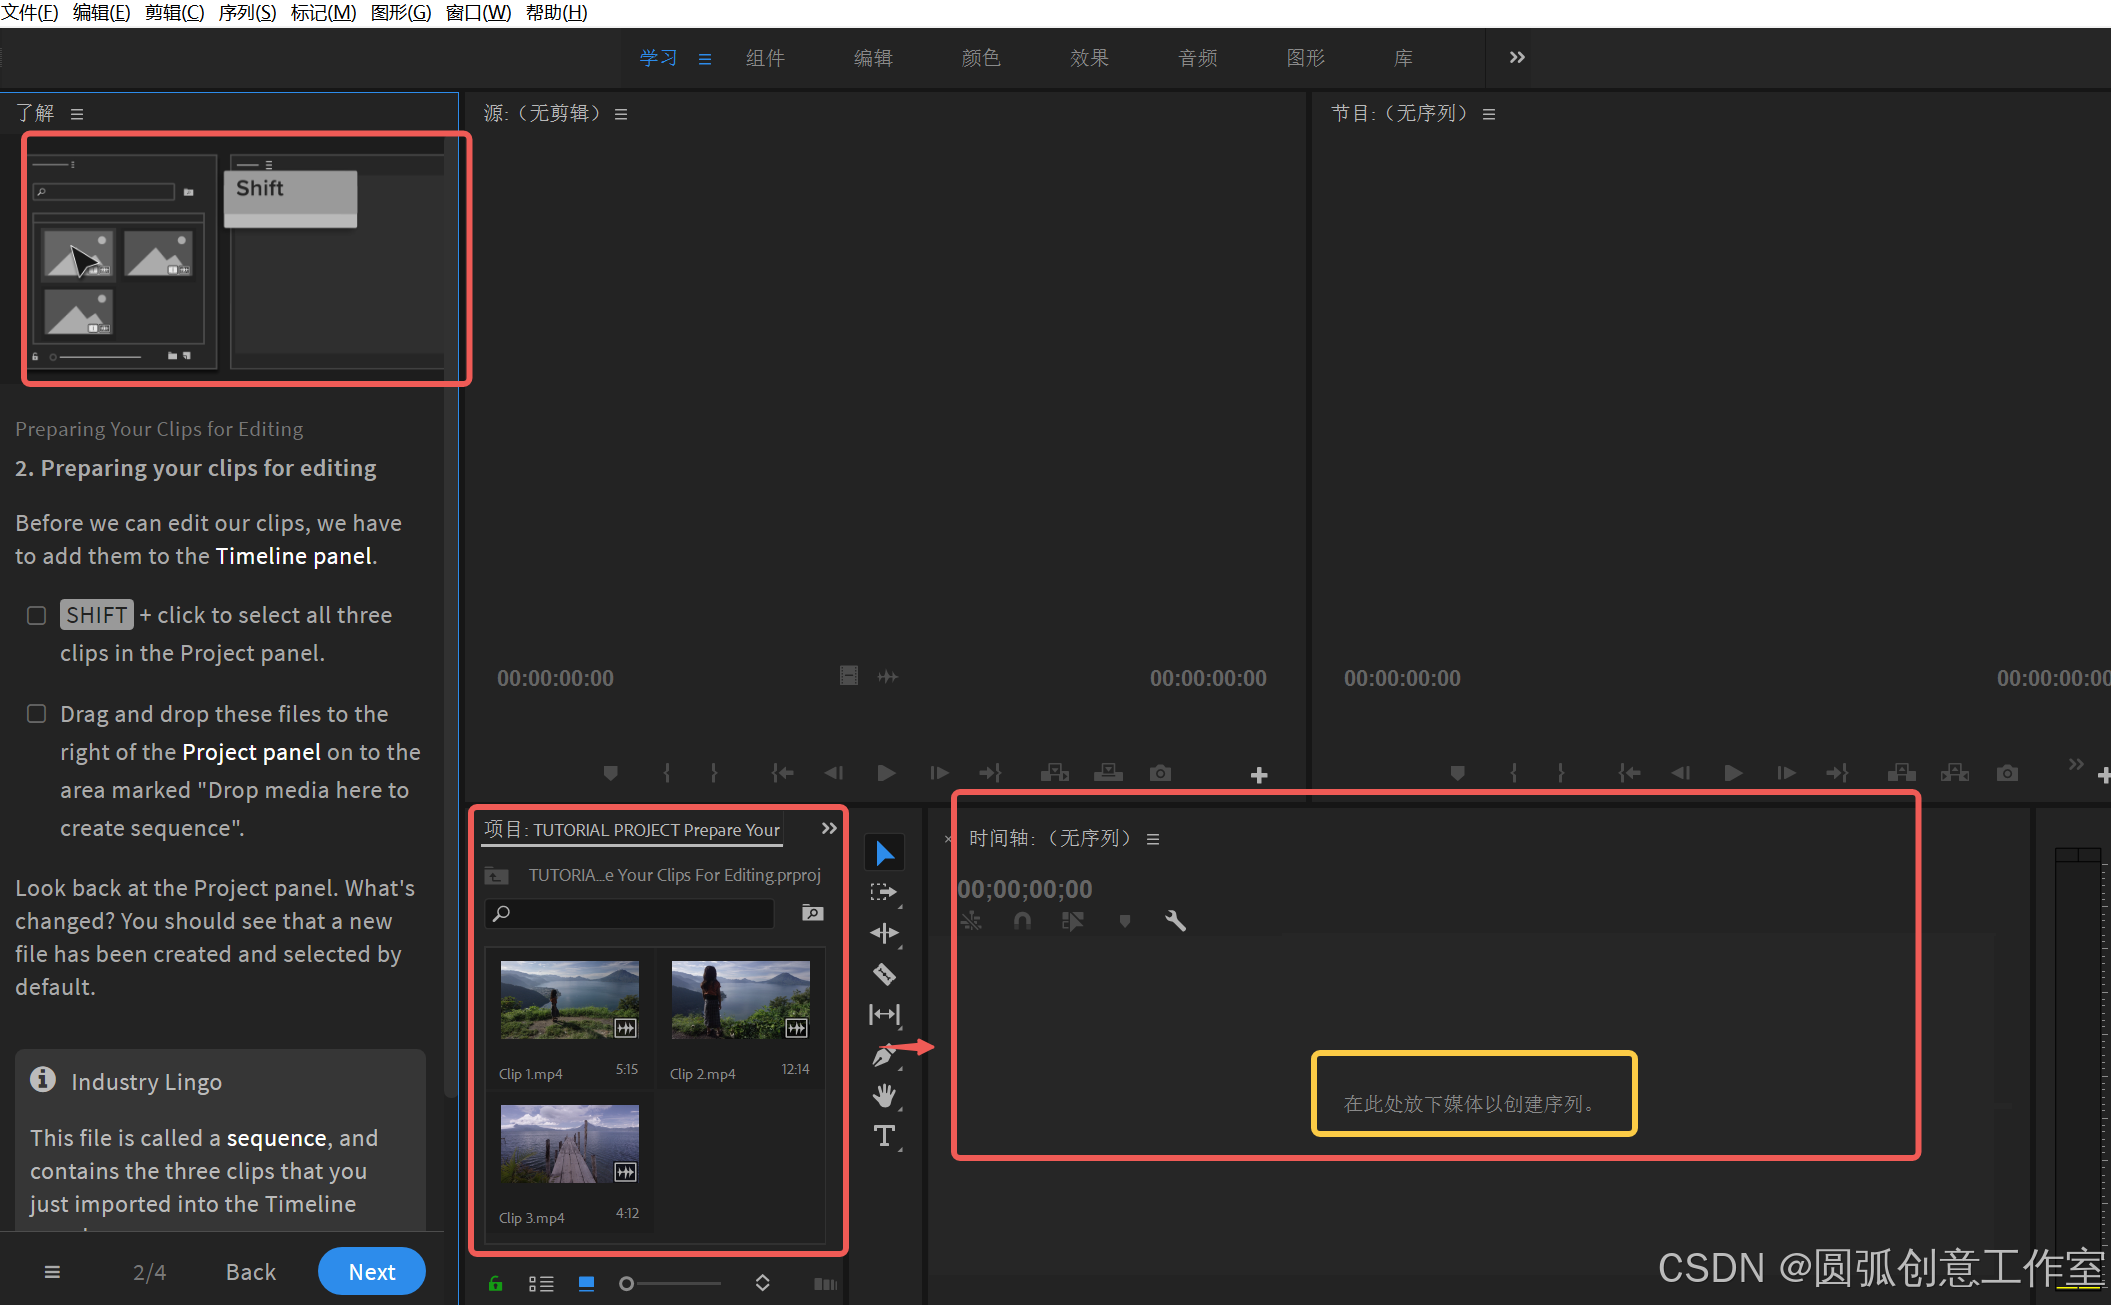Toggle project writable lock icon
Screen dimensions: 2111x1305
tap(495, 1284)
